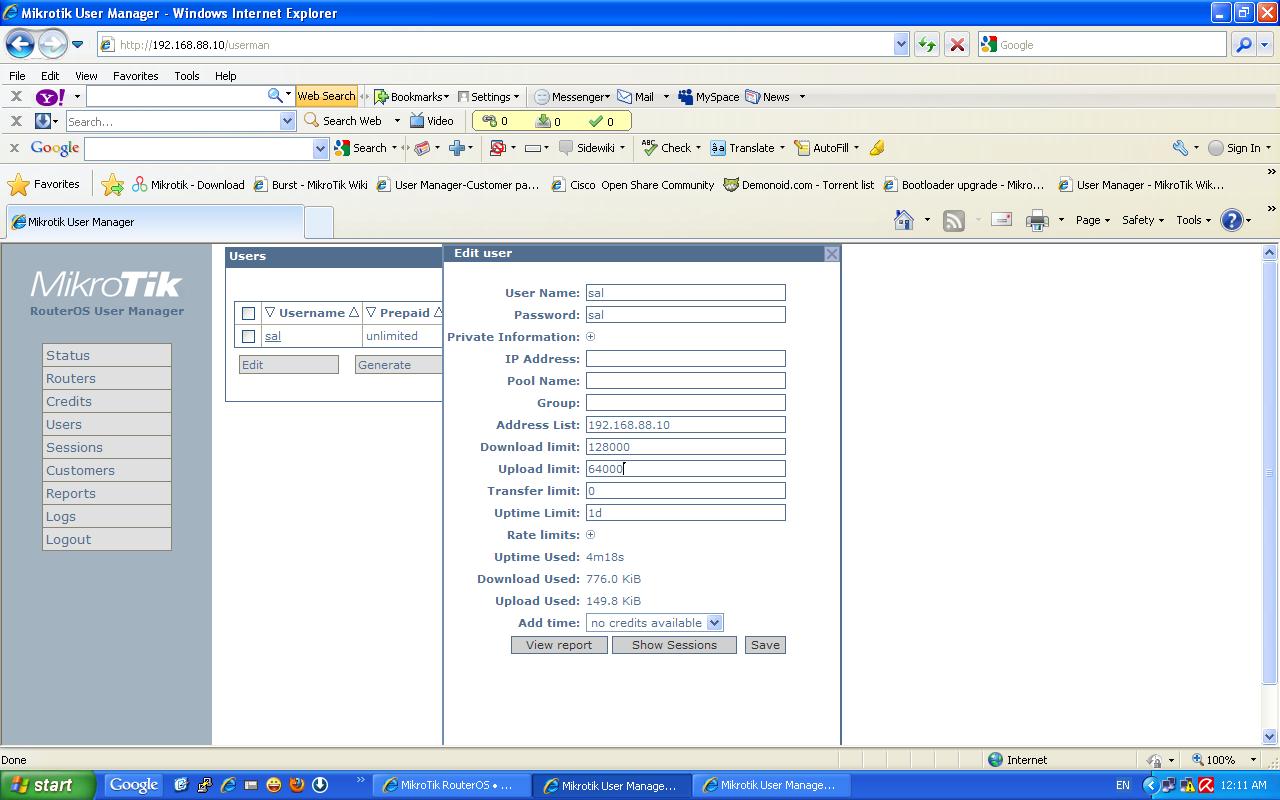
Task: Open the zoom level 100% control
Action: (x=1225, y=760)
